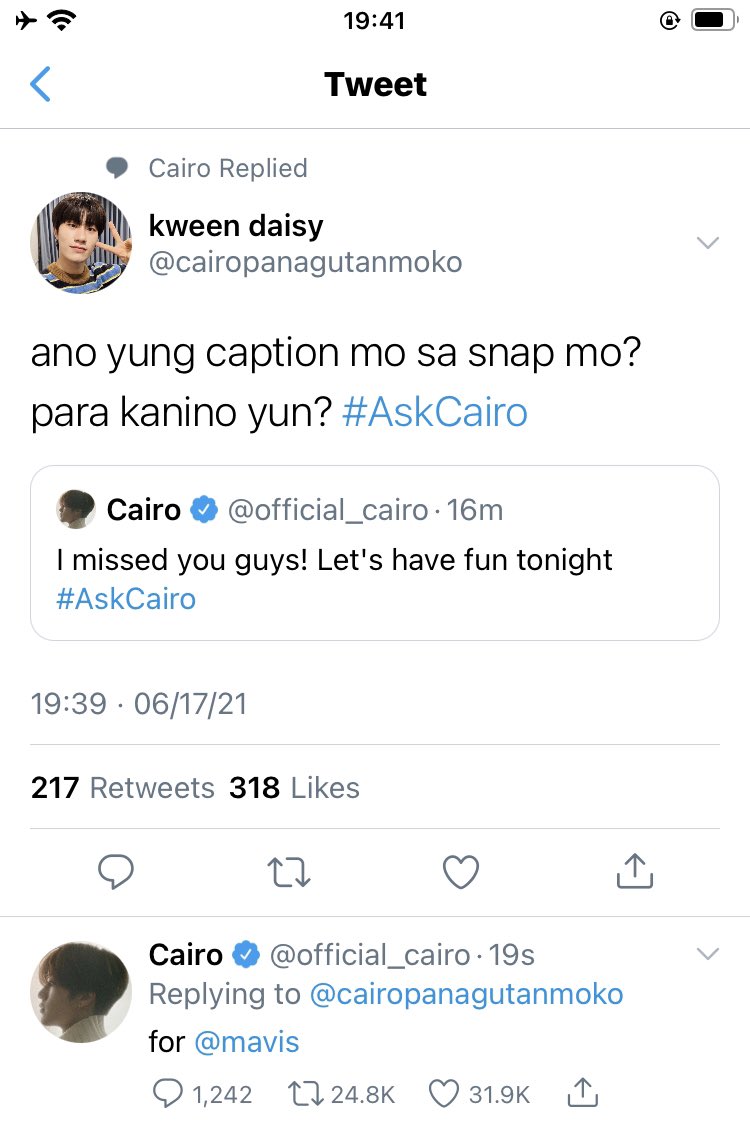The image size is (750, 1126).
Task: Open the @mavis mention link
Action: (x=246, y=1041)
